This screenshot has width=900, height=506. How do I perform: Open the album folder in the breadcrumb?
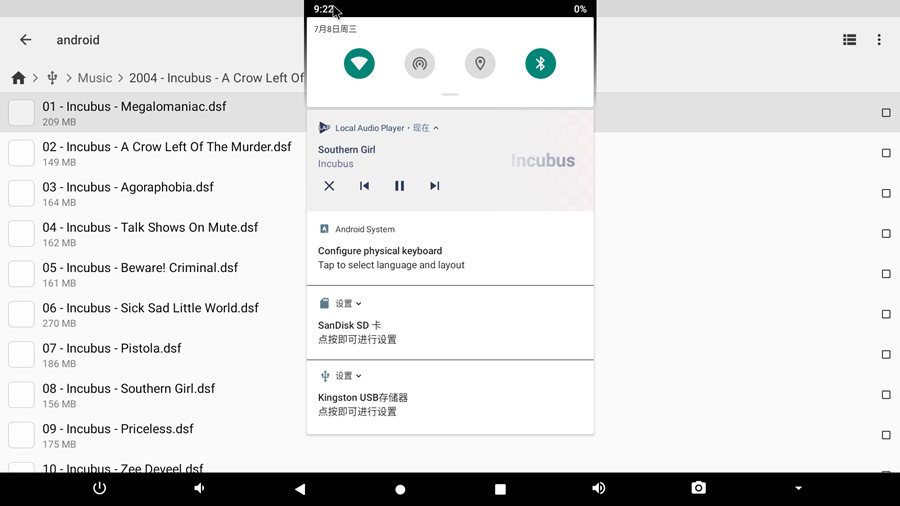click(217, 78)
